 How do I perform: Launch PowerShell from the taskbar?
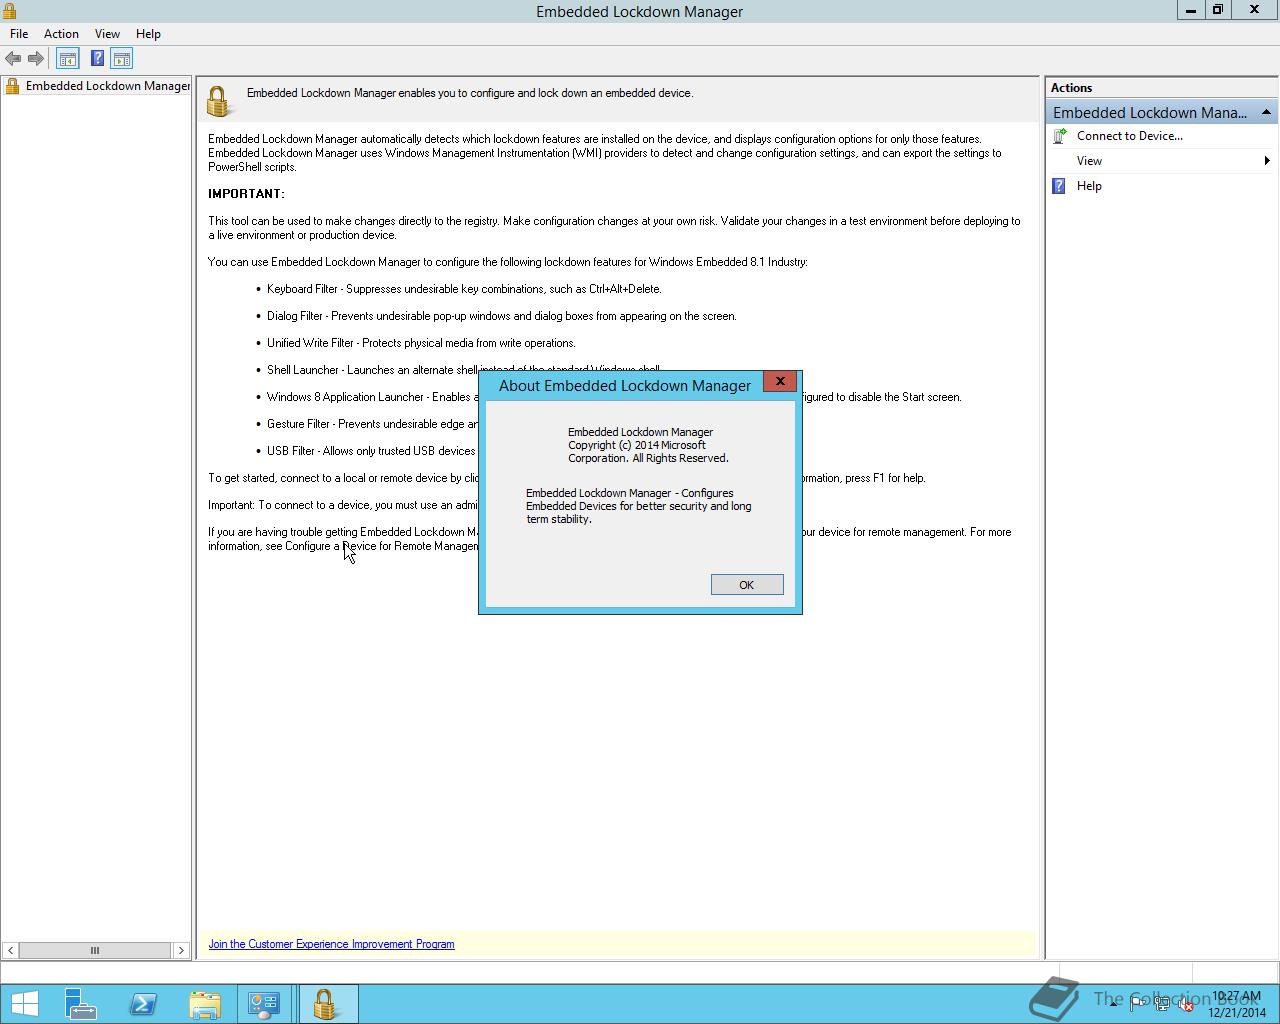(x=143, y=1004)
